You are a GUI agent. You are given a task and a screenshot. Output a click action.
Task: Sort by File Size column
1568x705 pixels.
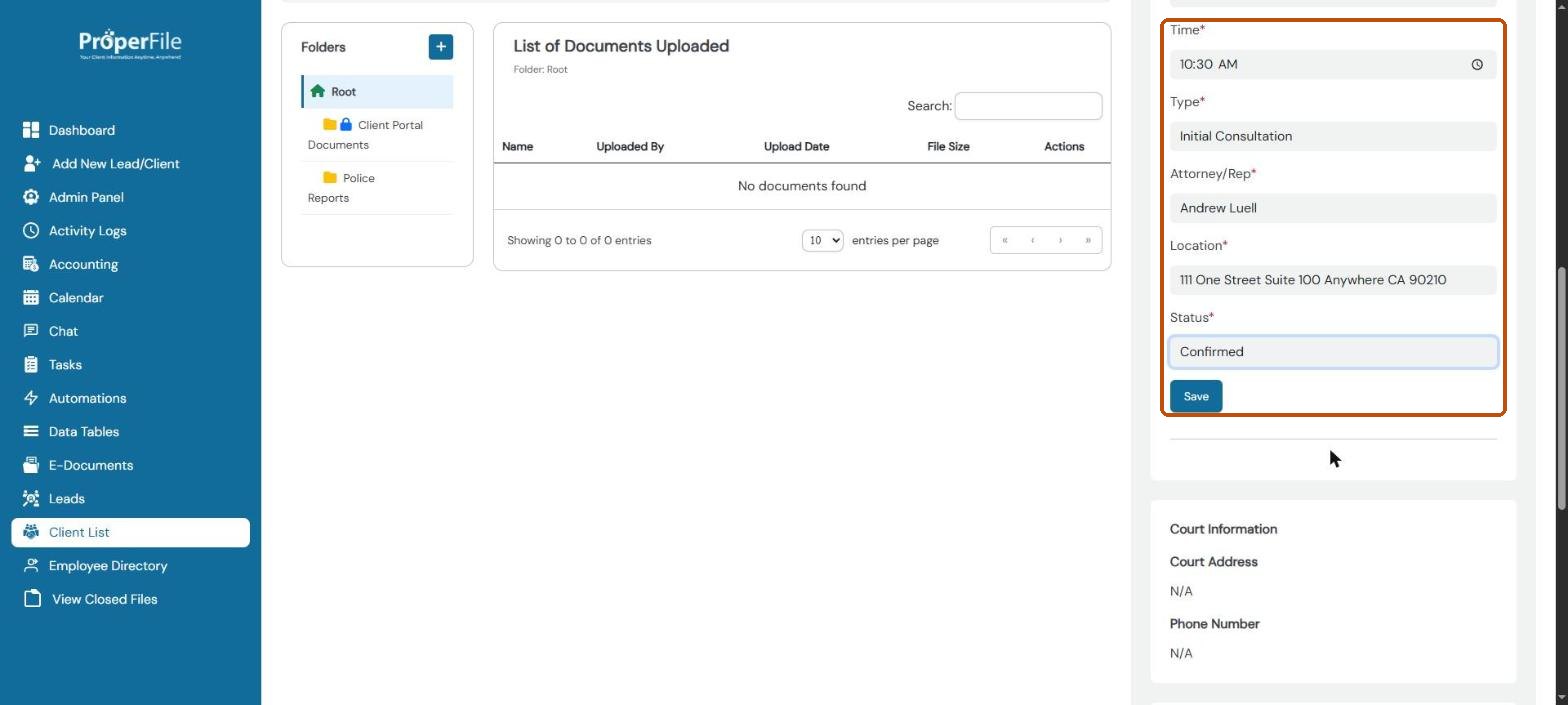(948, 146)
